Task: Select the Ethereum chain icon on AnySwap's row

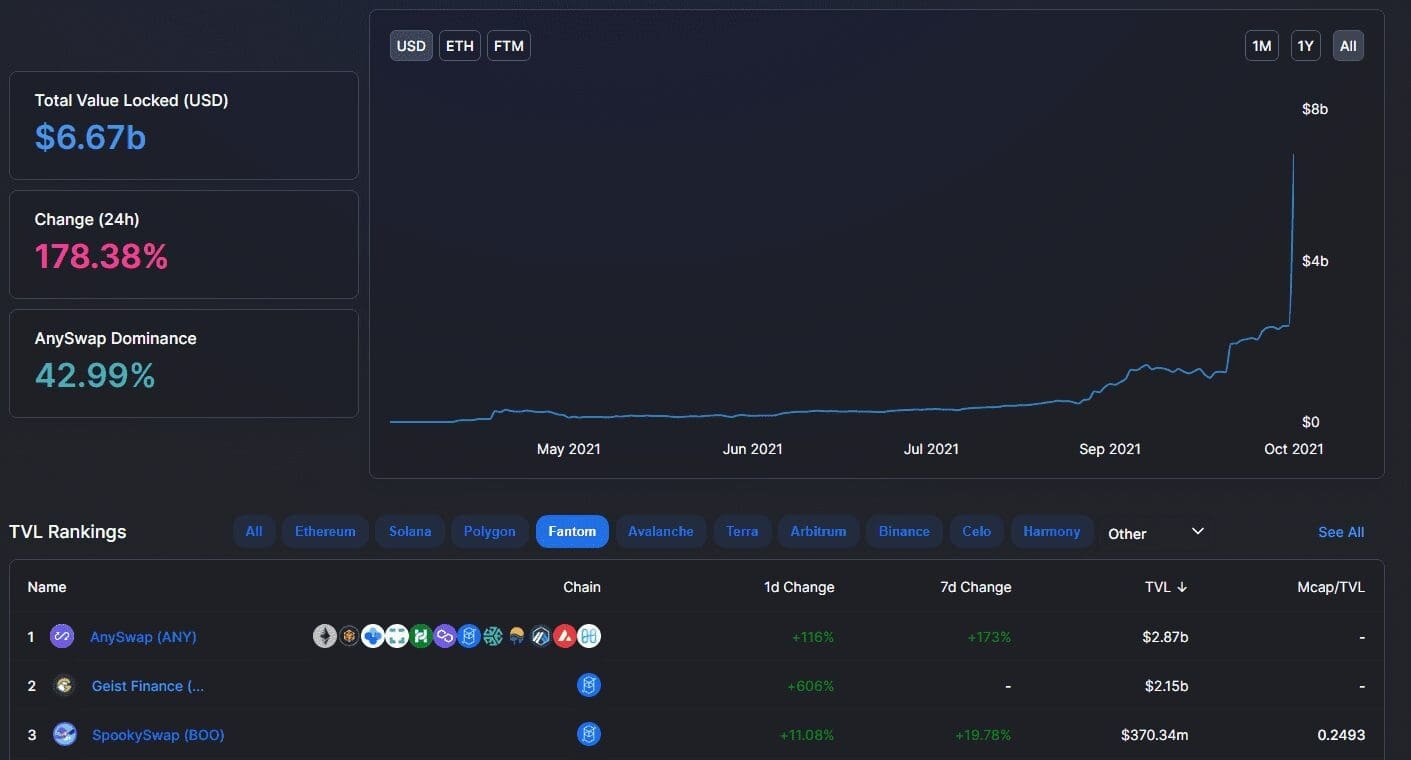Action: pyautogui.click(x=325, y=636)
